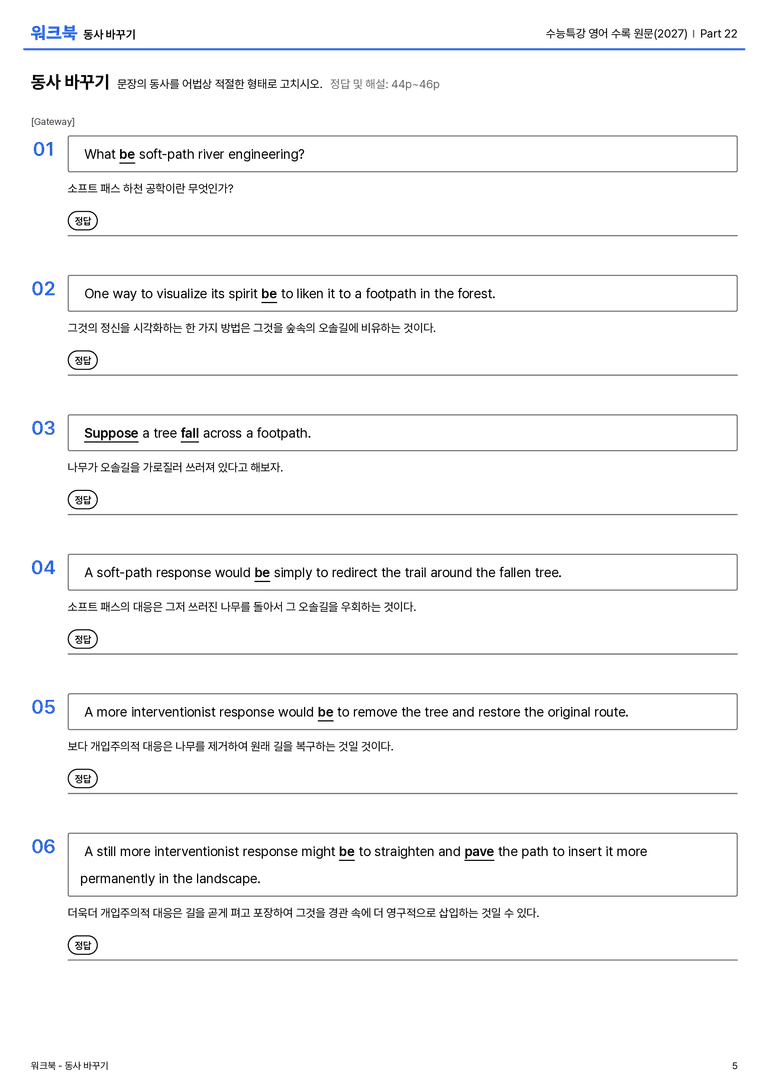
Task: Click the Part 22 header text
Action: coord(719,33)
